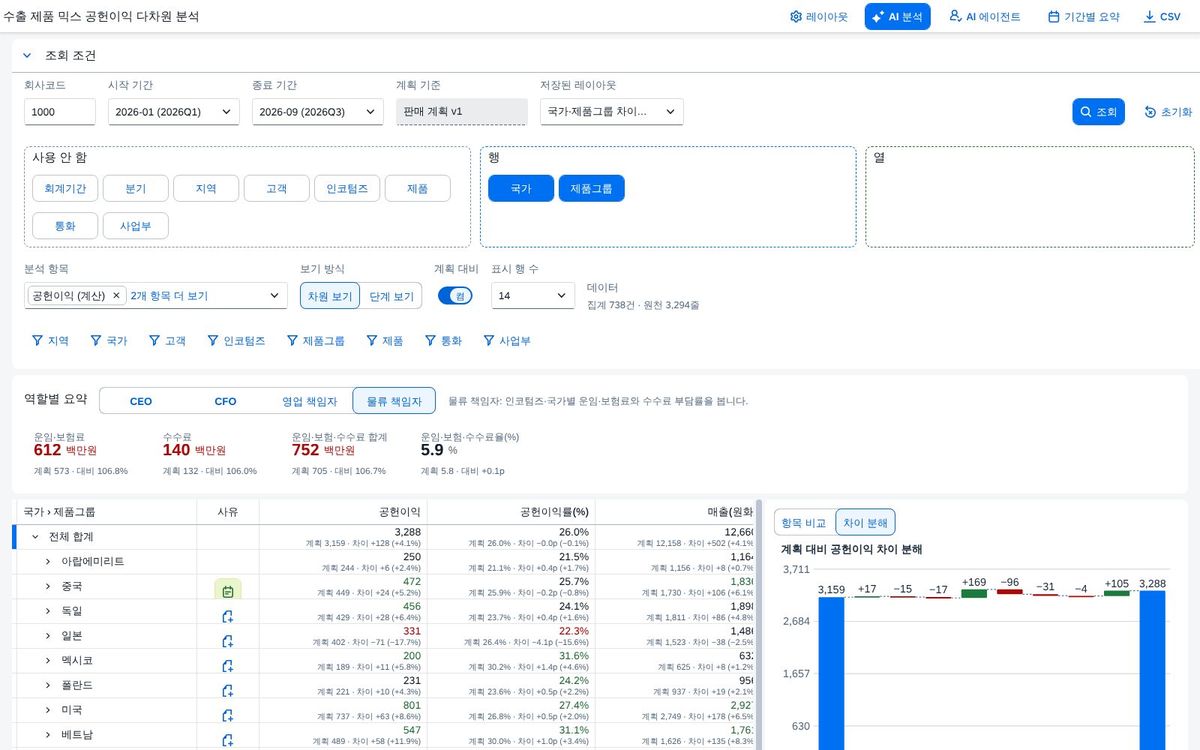Select the unused 통화 dimension chip

coord(65,226)
